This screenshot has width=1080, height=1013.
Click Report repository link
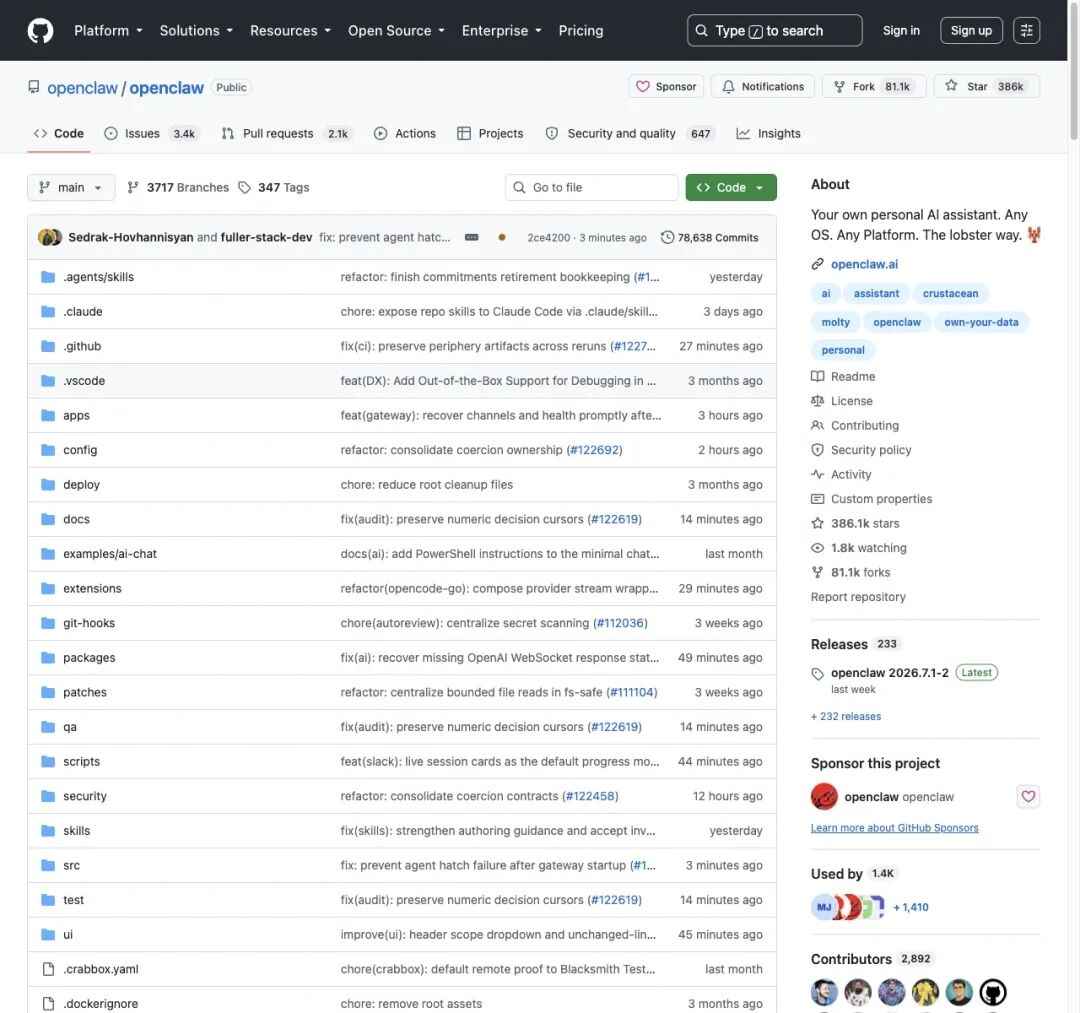[858, 597]
